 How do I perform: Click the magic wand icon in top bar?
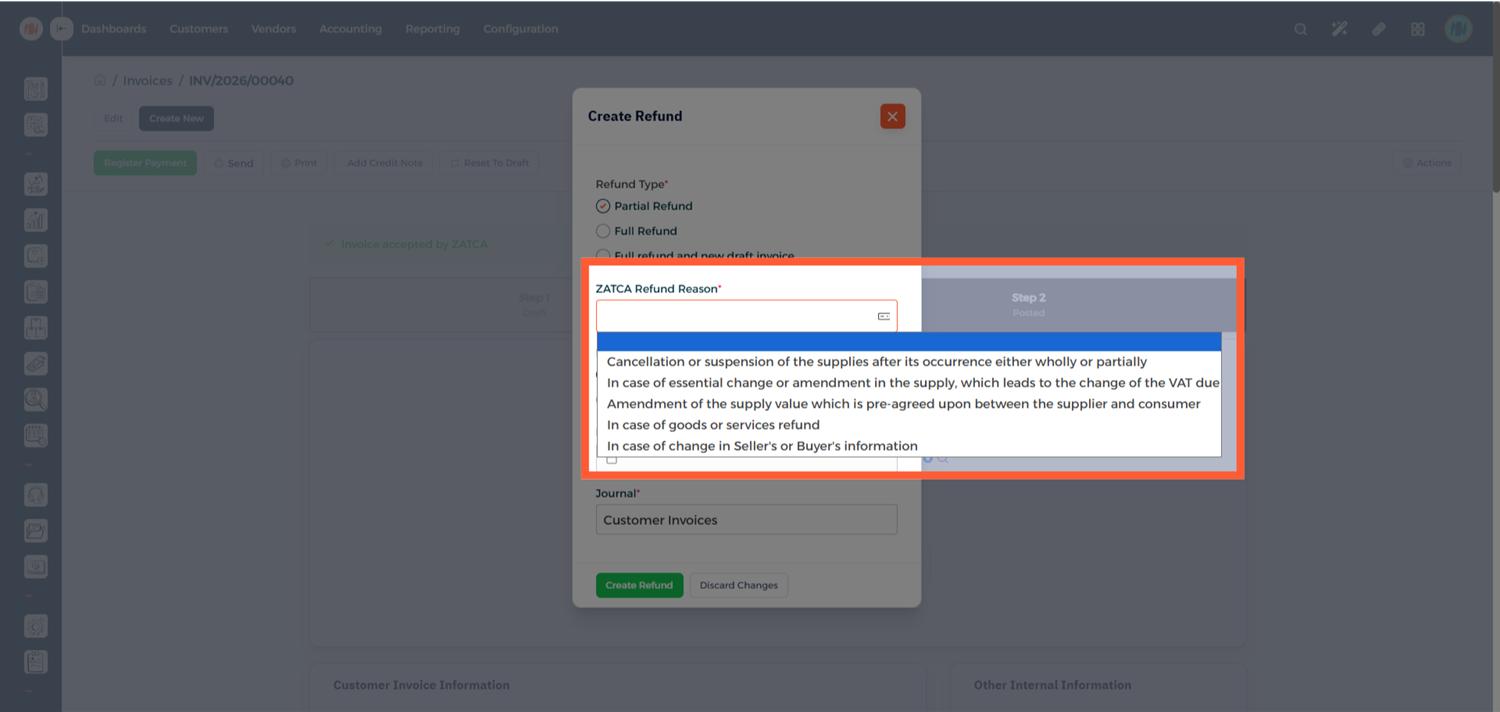1340,29
